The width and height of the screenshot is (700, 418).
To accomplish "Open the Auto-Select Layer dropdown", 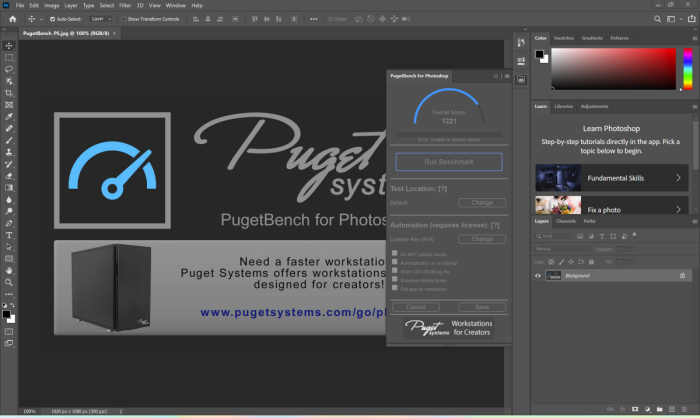I will tap(101, 19).
